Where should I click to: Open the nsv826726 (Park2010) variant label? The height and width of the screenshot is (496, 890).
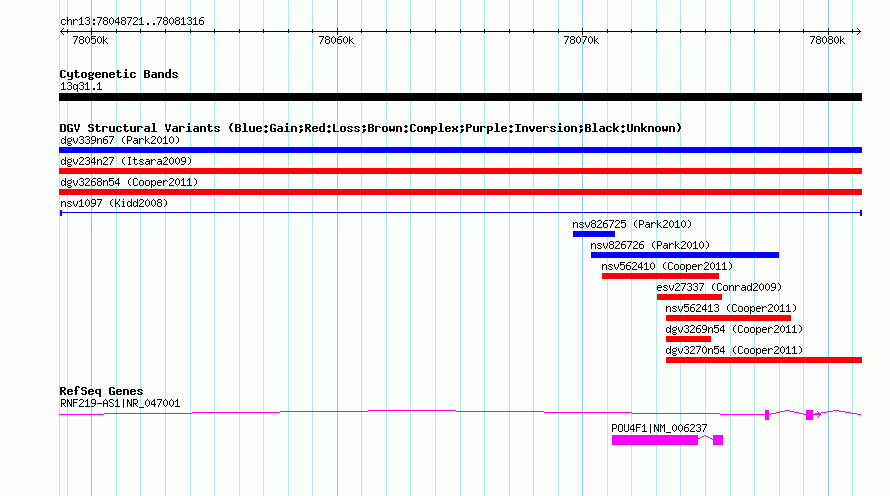click(x=650, y=245)
